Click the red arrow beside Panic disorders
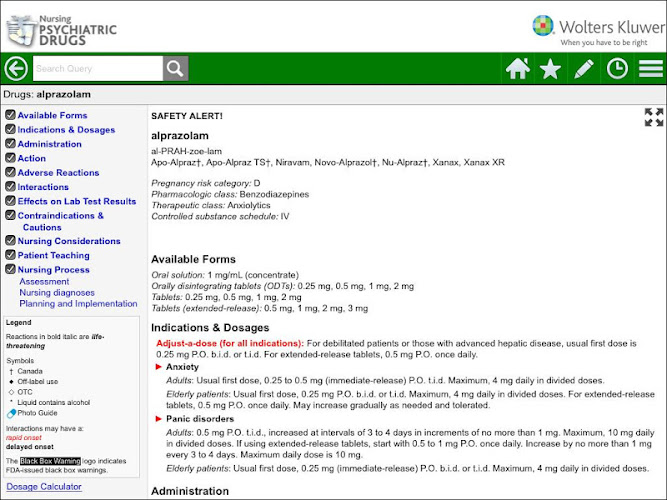 [x=159, y=419]
